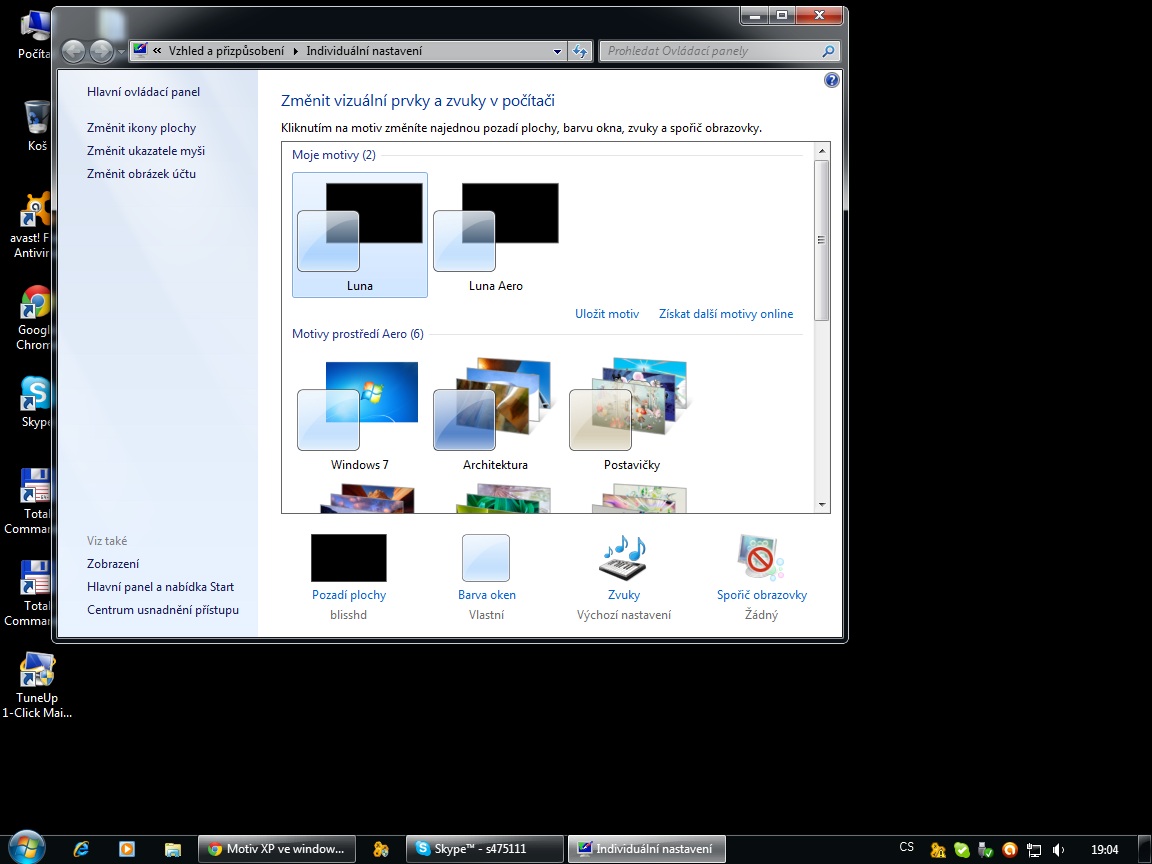Click Vzhled a přizpůsobení breadcrumb
Screen dimensions: 1152x864
[226, 51]
